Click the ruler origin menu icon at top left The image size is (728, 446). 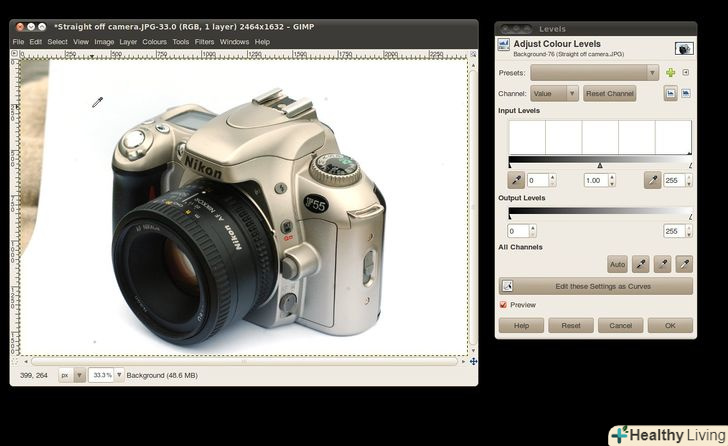14,54
